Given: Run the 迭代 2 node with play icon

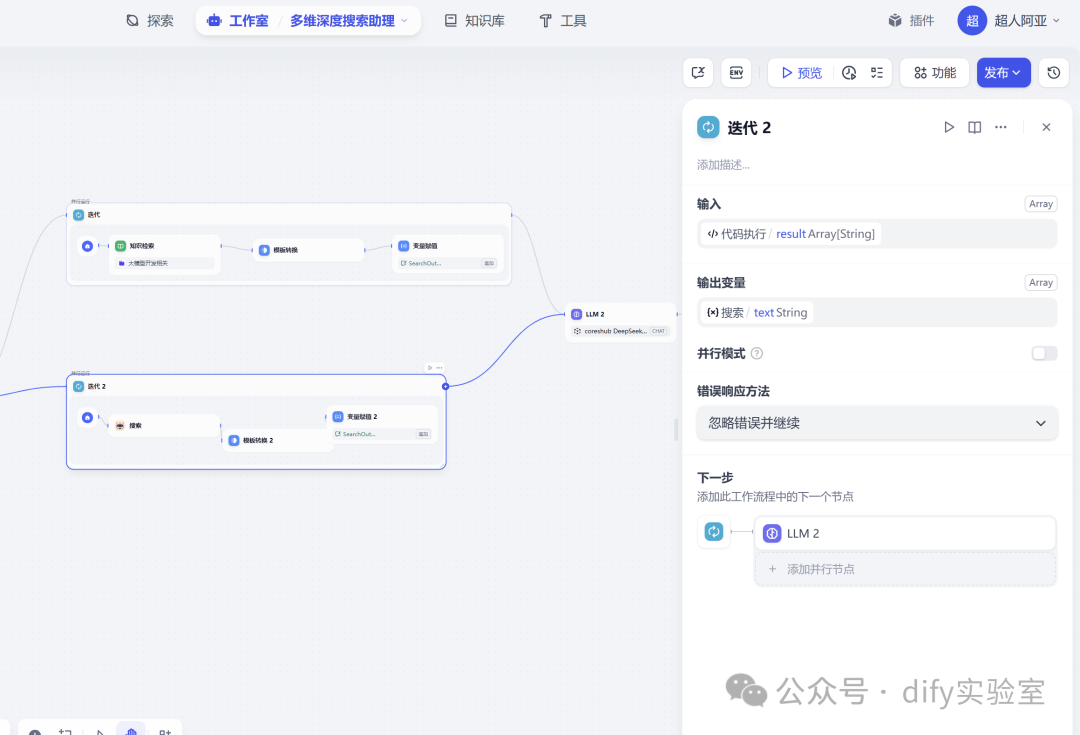Looking at the screenshot, I should (x=948, y=127).
